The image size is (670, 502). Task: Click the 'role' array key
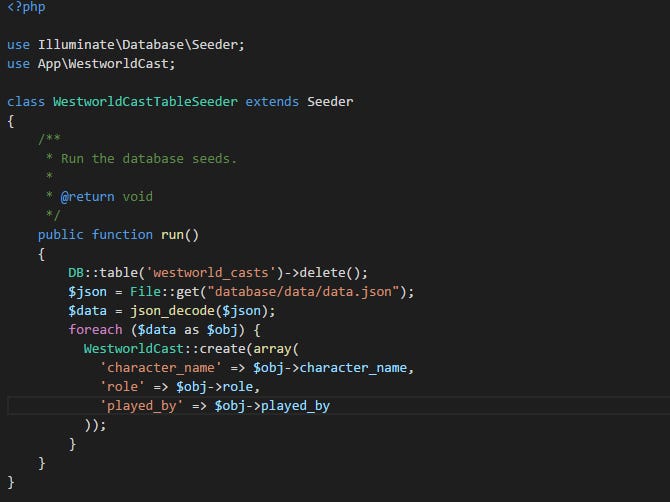[122, 387]
